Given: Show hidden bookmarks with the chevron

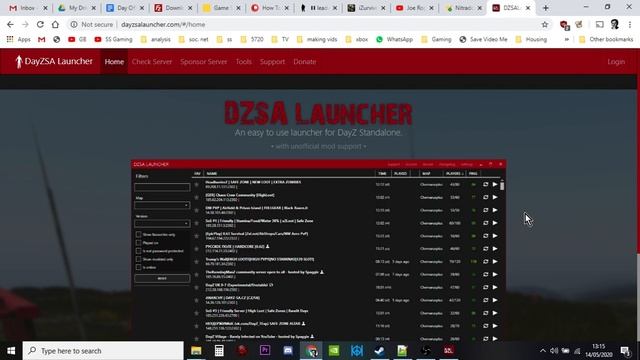Looking at the screenshot, I should pos(567,40).
